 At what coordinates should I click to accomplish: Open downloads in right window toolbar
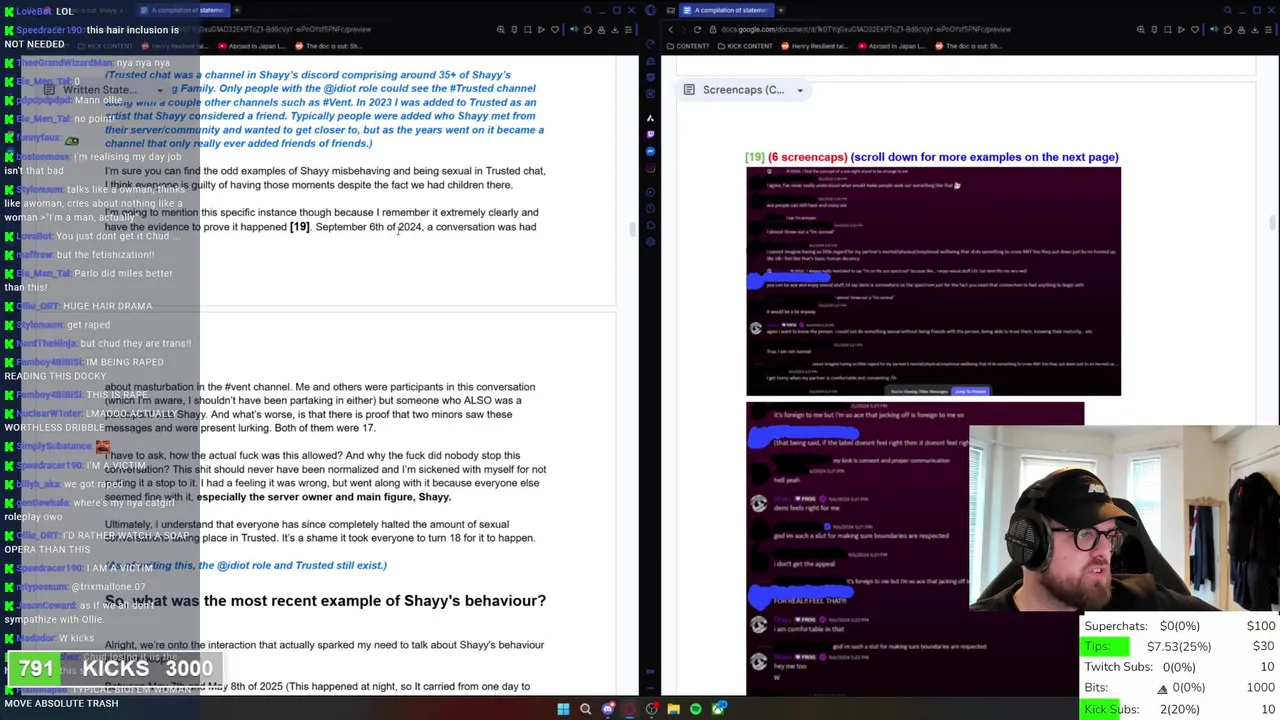pos(1255,30)
